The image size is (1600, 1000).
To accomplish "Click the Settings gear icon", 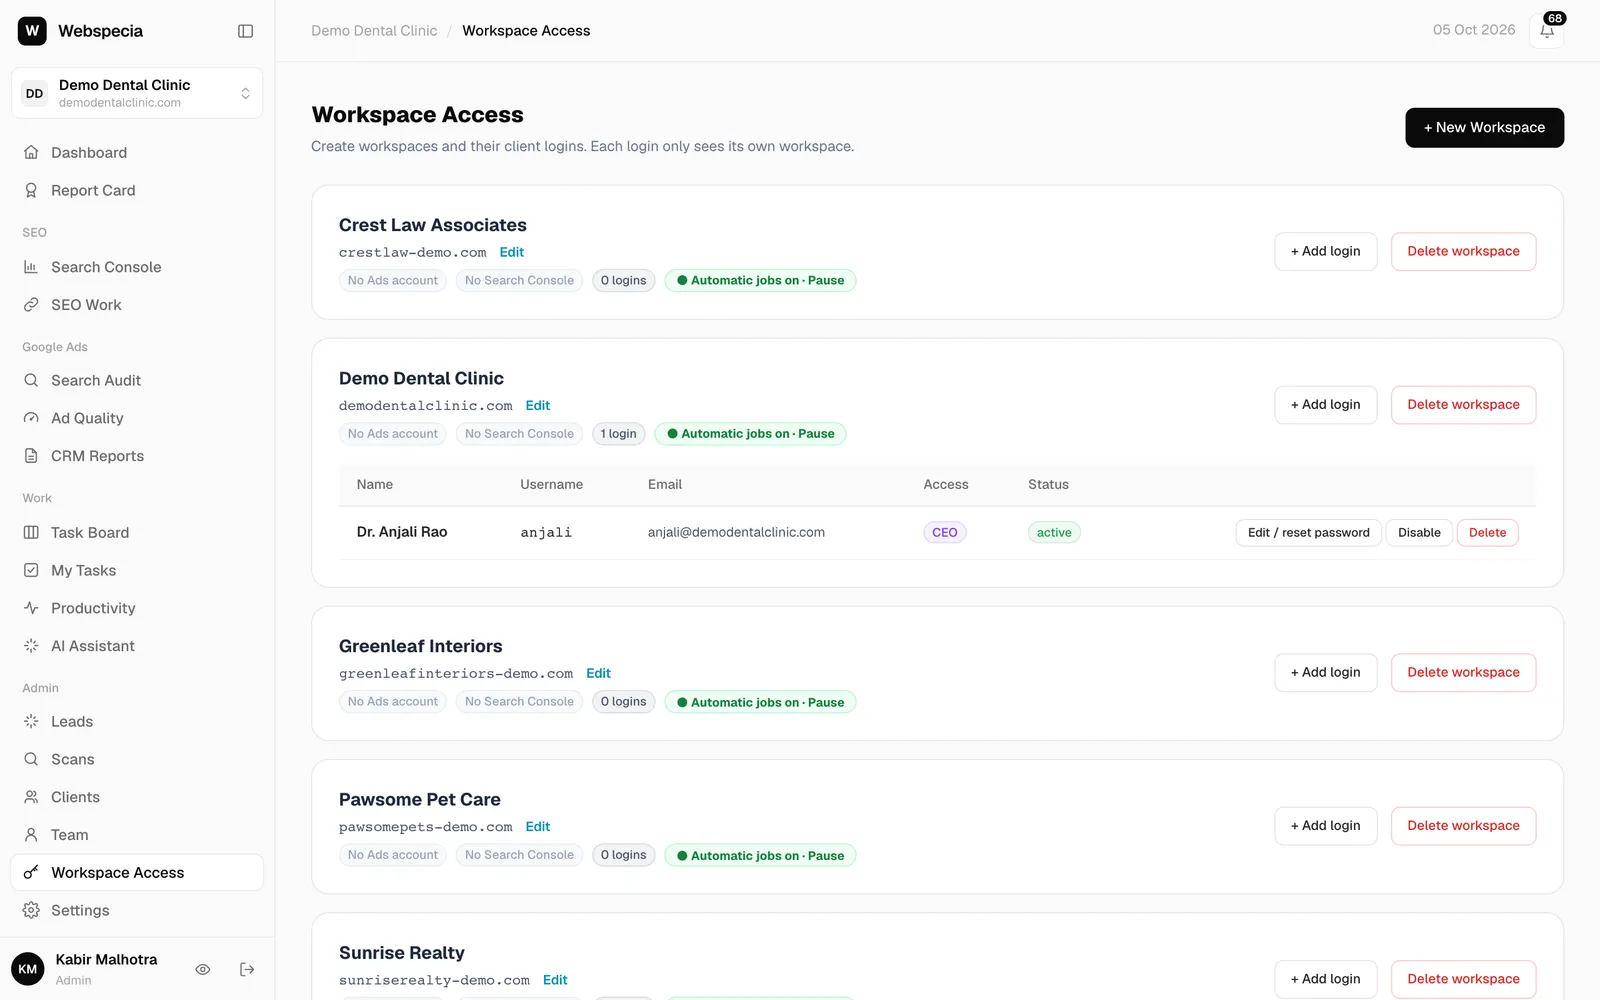I will click(31, 910).
